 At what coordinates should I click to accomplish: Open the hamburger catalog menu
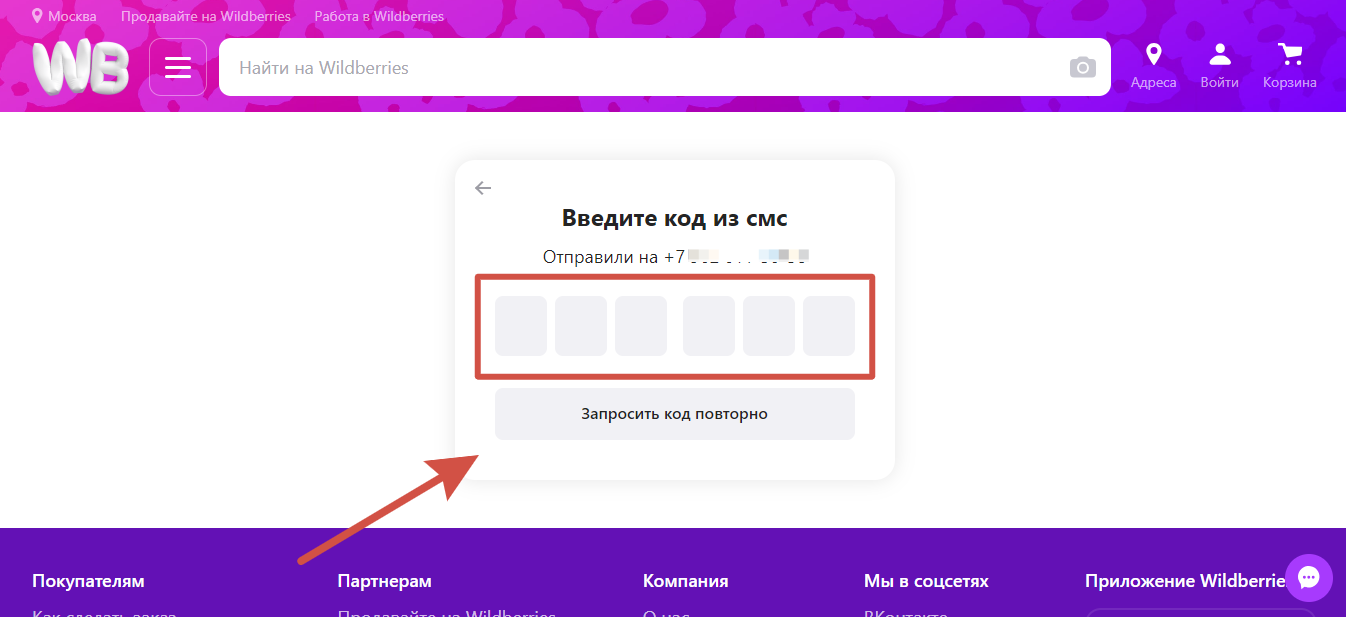tap(178, 67)
